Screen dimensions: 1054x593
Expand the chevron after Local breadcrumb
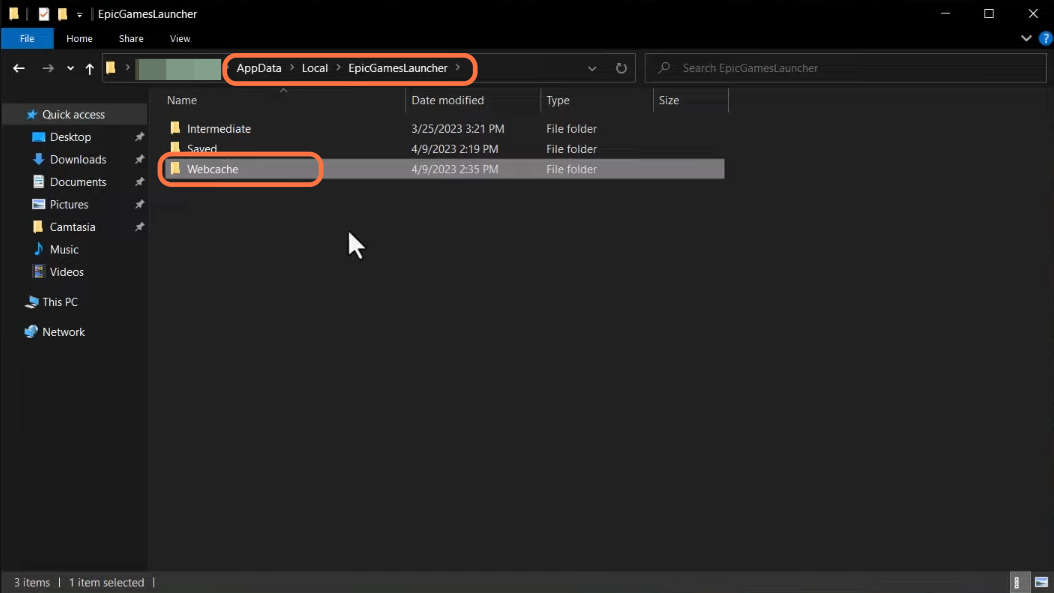pyautogui.click(x=338, y=68)
